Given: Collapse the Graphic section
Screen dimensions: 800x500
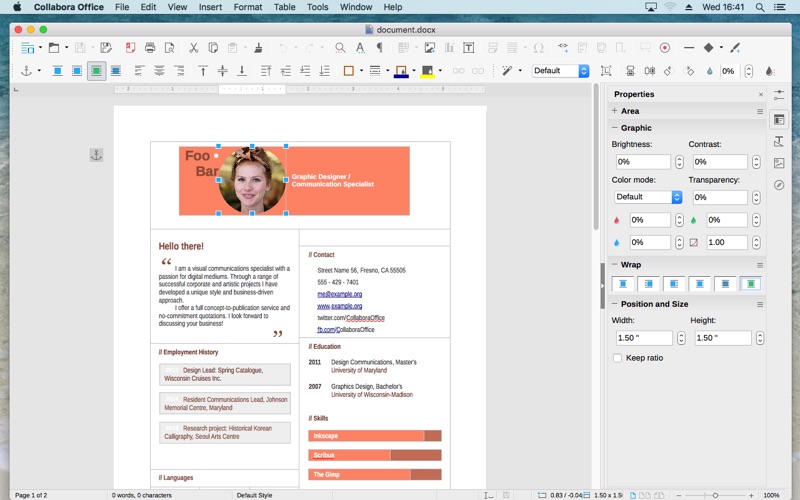Looking at the screenshot, I should [x=614, y=128].
